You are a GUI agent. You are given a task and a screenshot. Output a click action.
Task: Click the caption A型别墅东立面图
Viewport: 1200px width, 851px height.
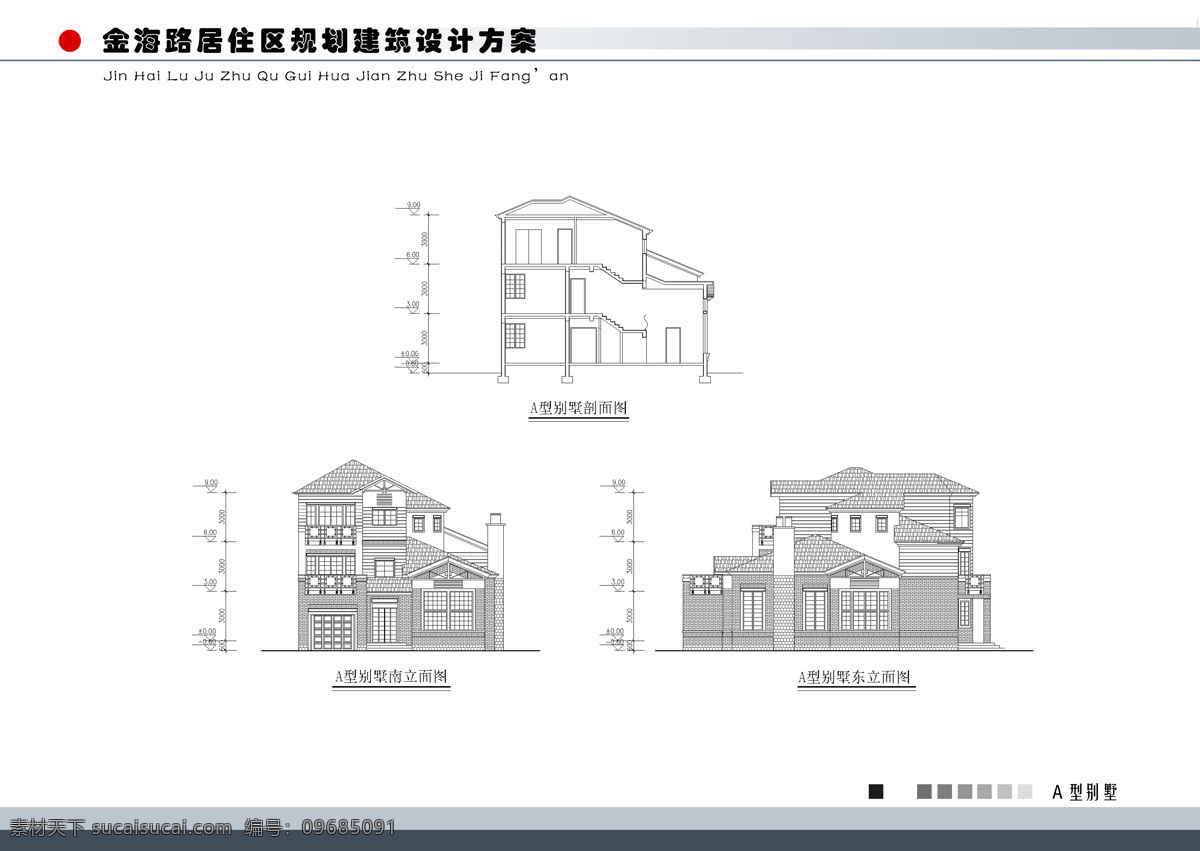(x=855, y=677)
